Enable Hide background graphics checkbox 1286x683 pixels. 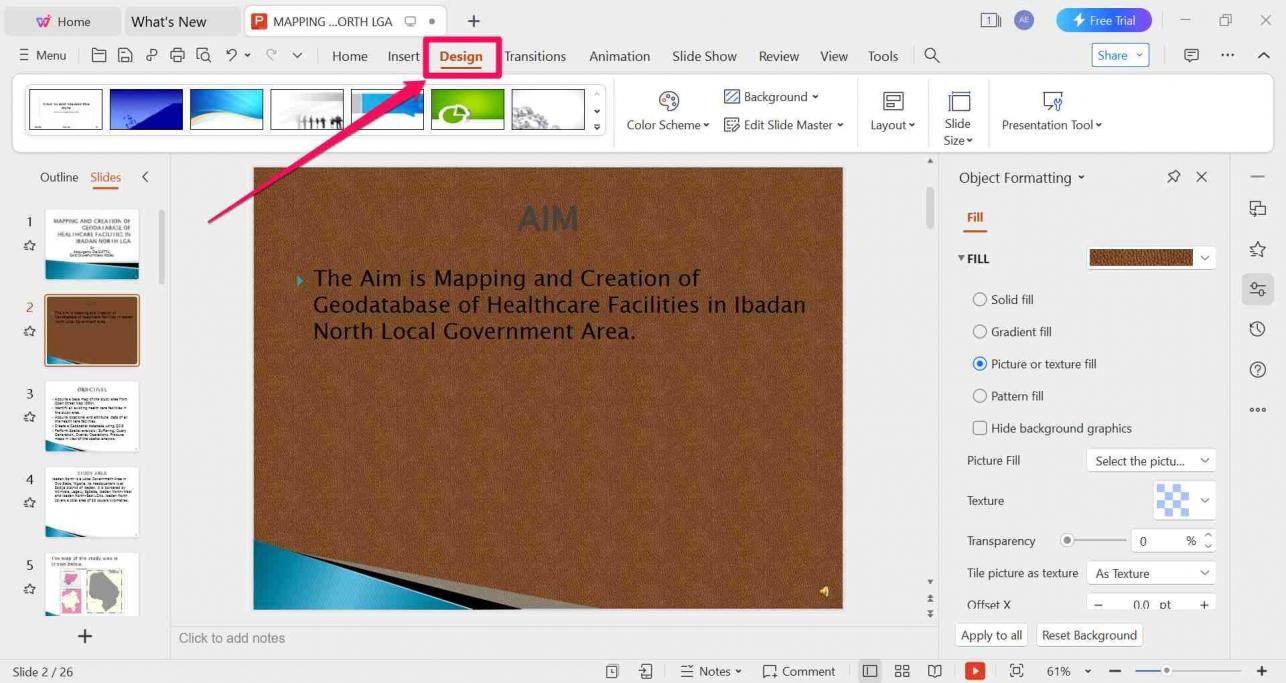pos(980,428)
